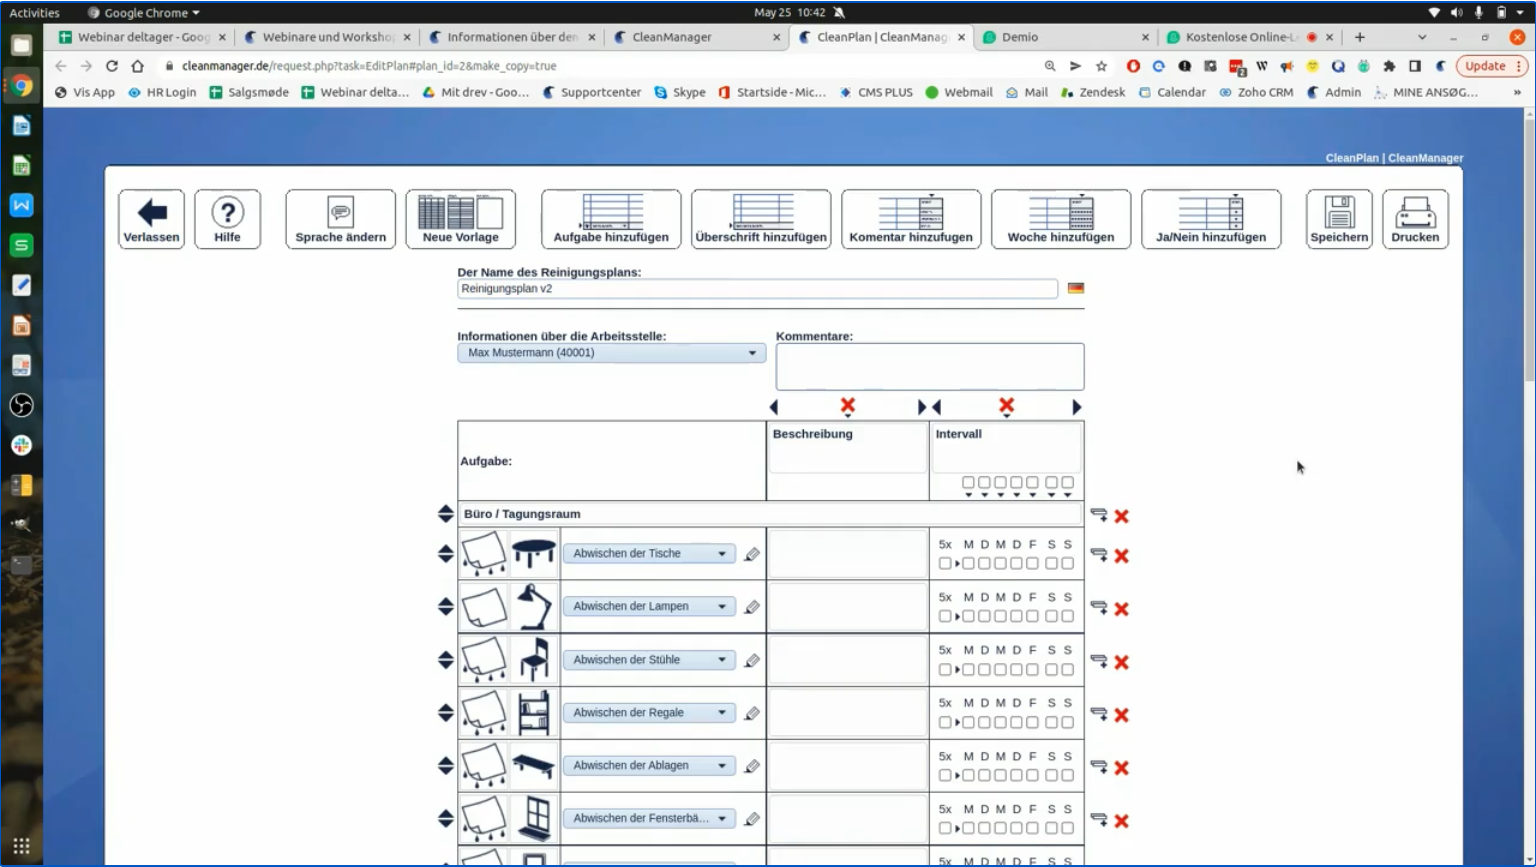
Task: Delete the Büro / Tagungsraum heading via red X
Action: click(1121, 516)
